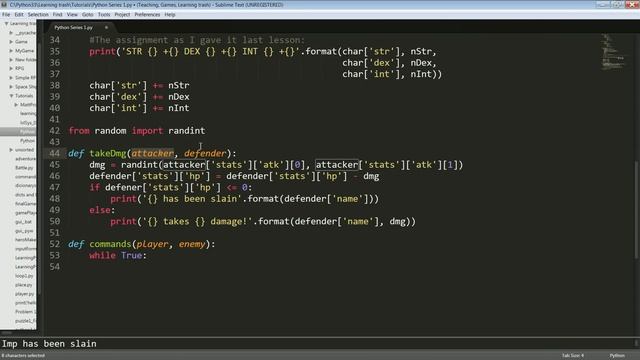640x360 pixels.
Task: Open the Tools menu
Action: click(104, 14)
